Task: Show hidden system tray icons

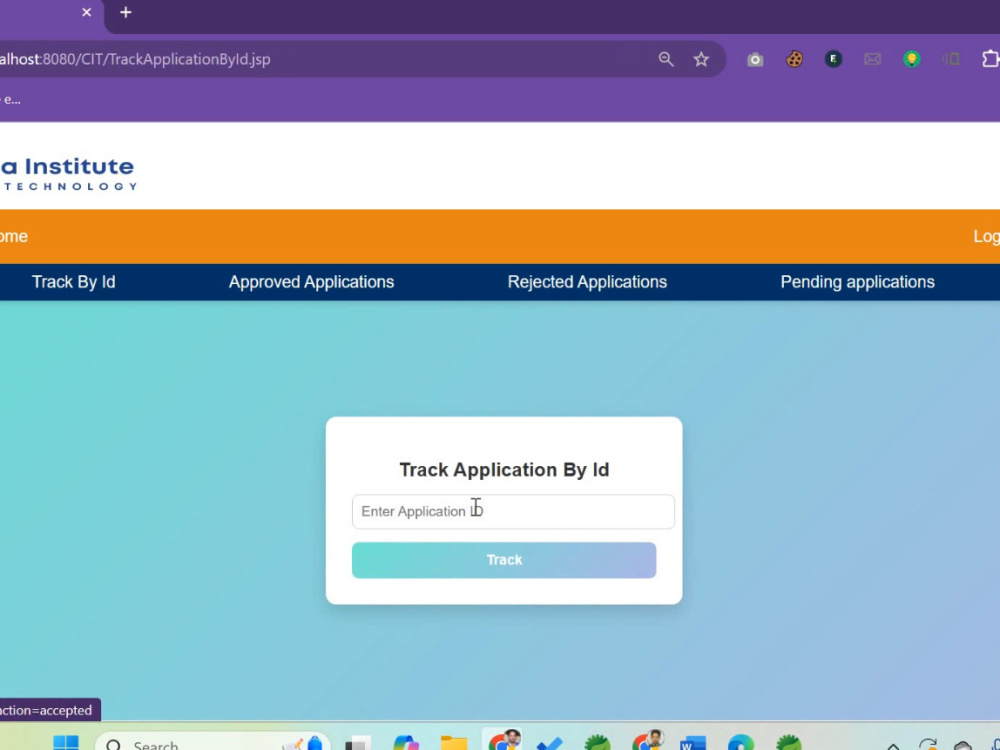Action: tap(893, 746)
